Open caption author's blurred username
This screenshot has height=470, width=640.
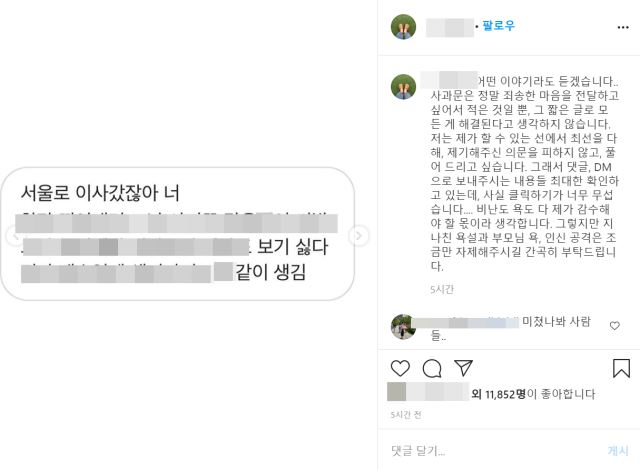[449, 80]
